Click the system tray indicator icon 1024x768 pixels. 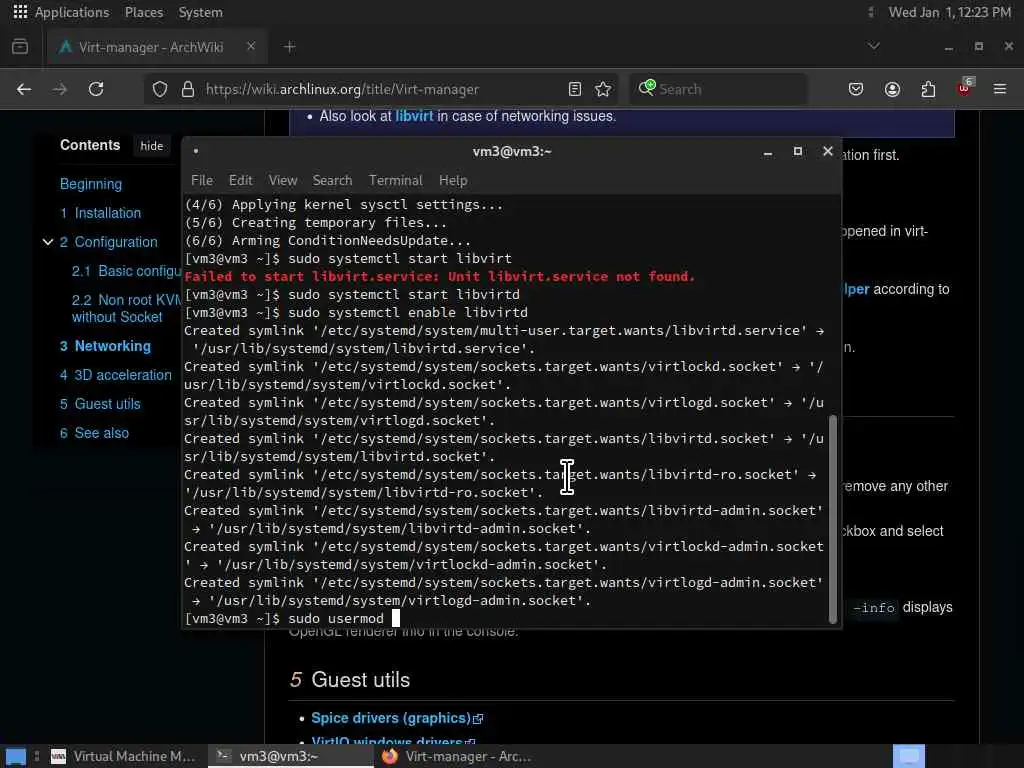tap(871, 12)
